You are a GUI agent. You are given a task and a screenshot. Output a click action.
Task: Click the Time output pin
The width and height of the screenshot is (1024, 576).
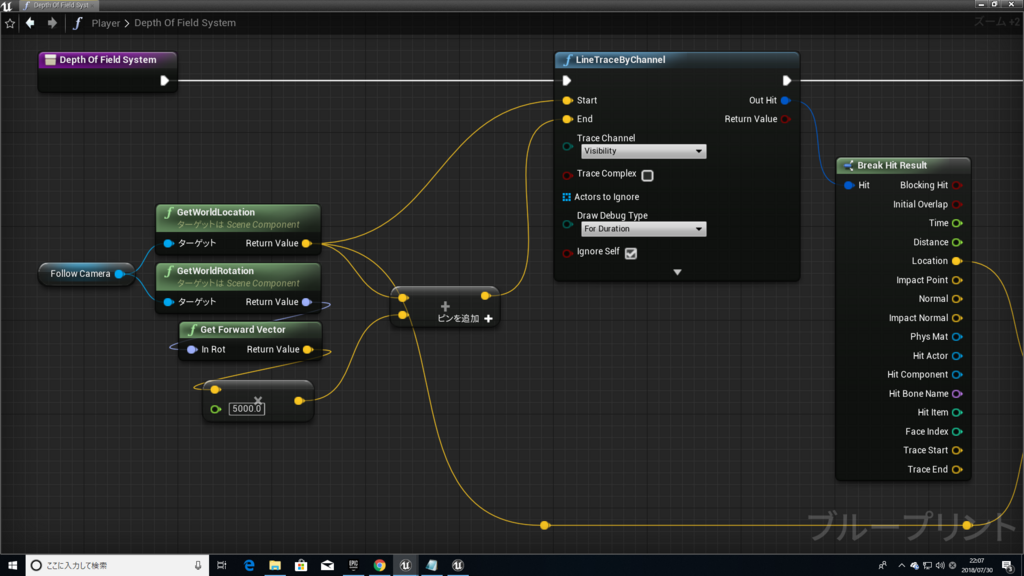click(957, 223)
